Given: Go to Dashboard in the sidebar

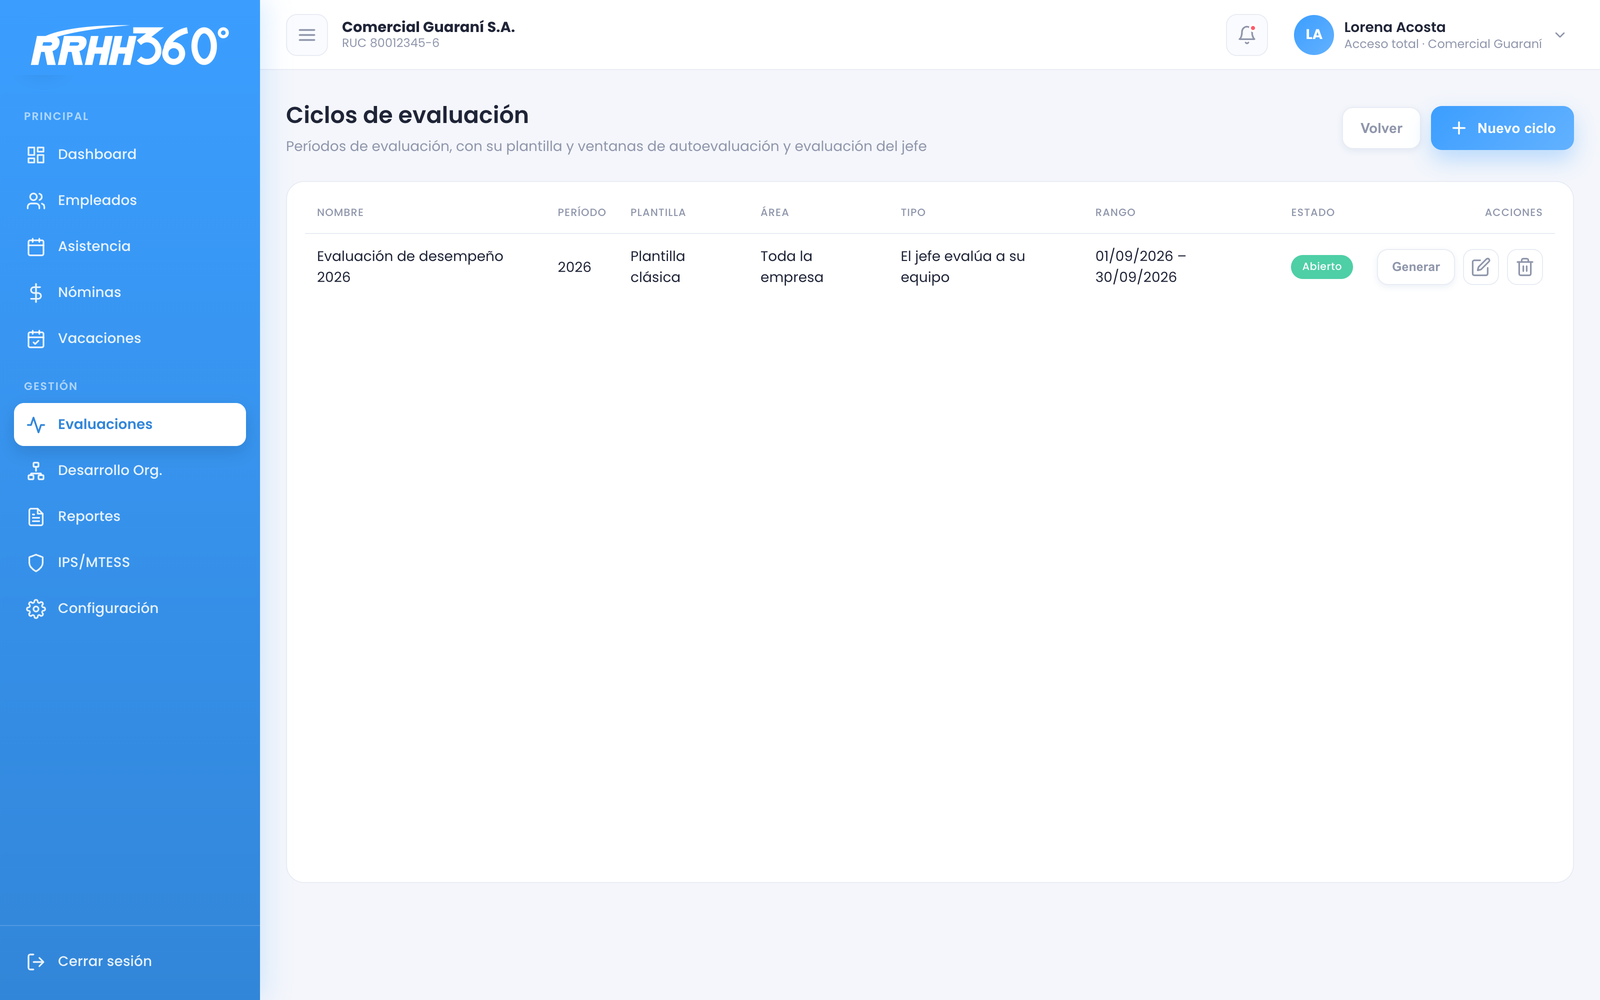Looking at the screenshot, I should click(130, 154).
